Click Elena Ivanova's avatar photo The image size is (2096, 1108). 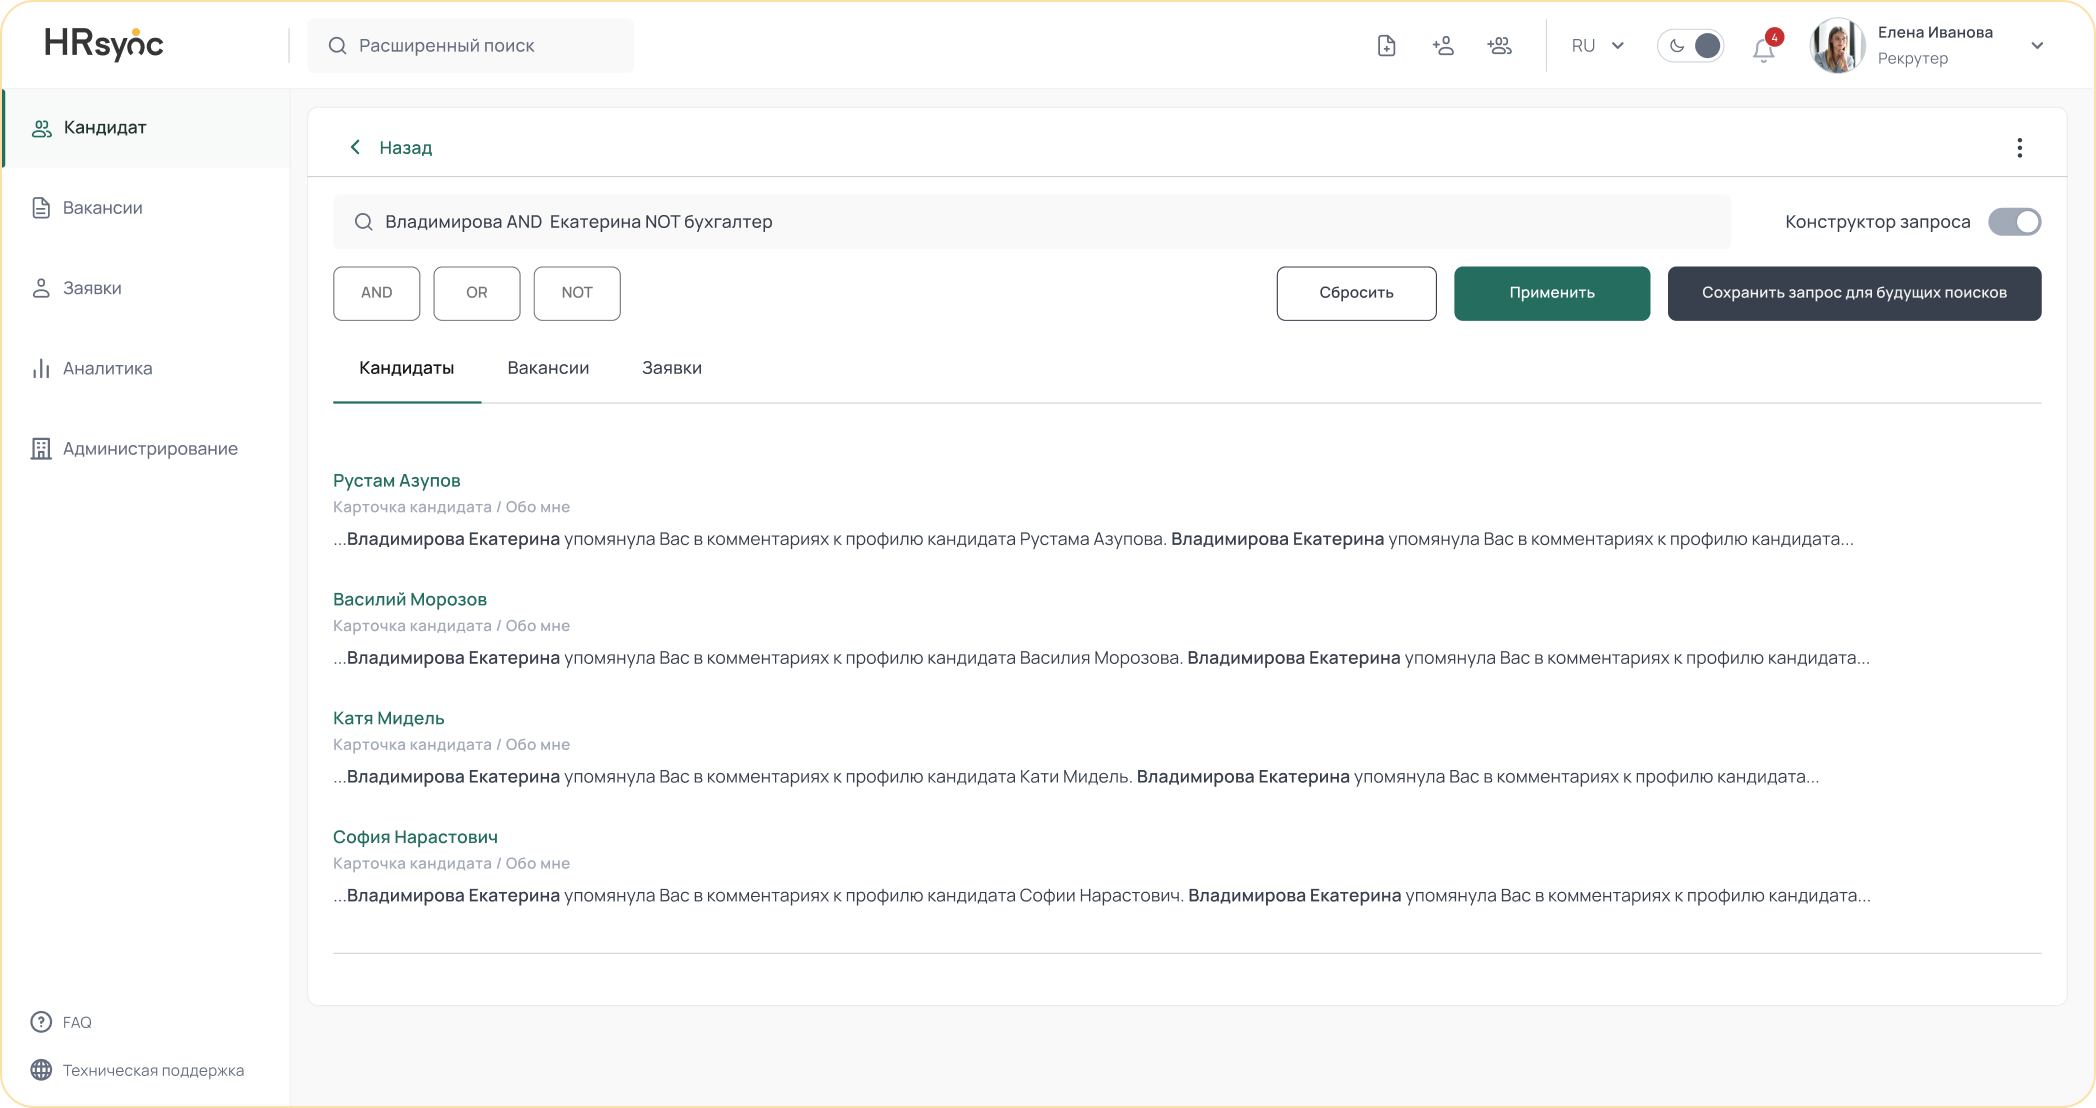click(x=1837, y=46)
